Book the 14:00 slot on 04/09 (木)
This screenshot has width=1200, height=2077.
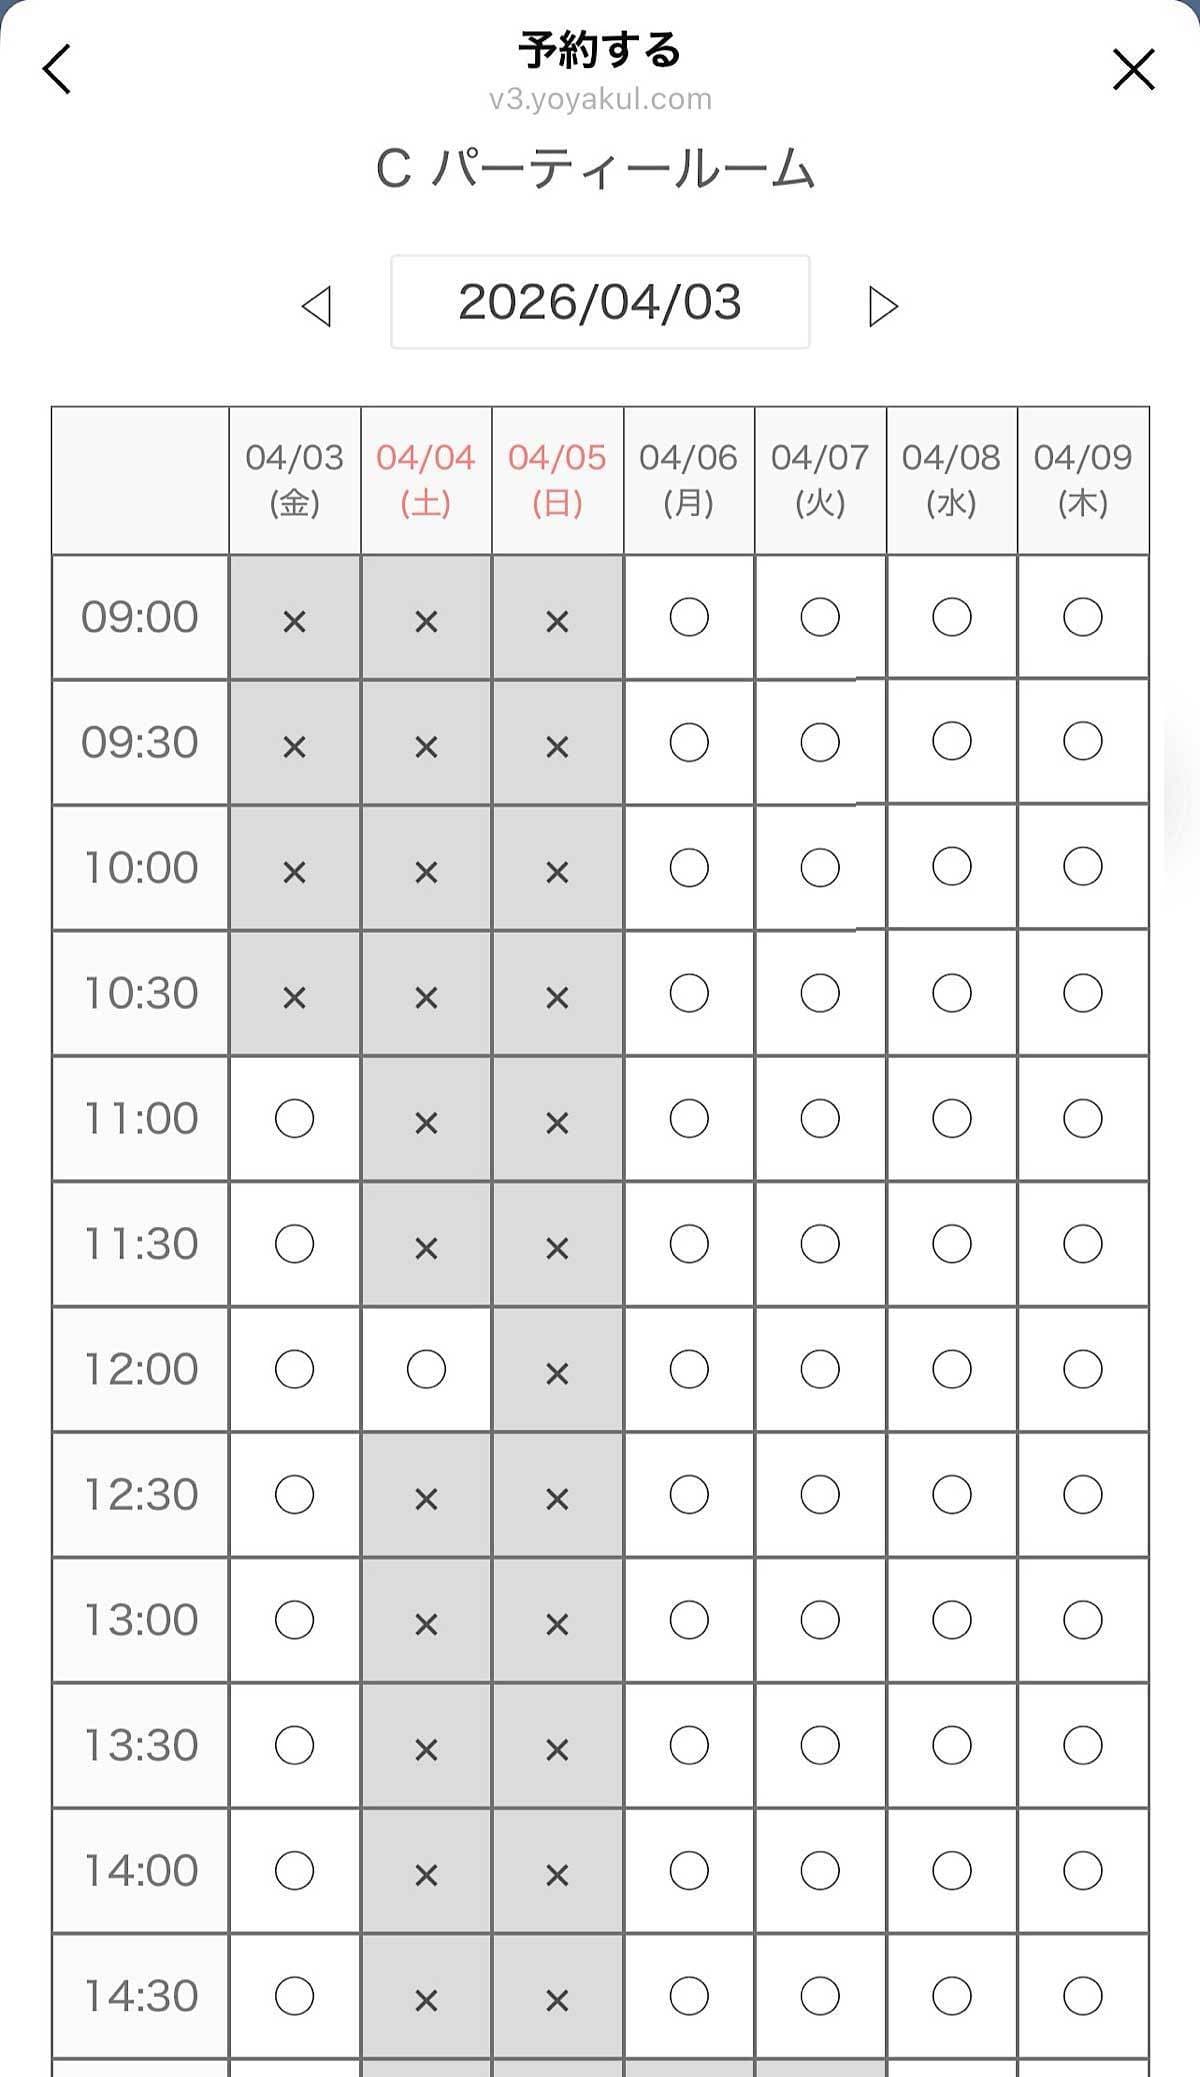pos(1083,1870)
